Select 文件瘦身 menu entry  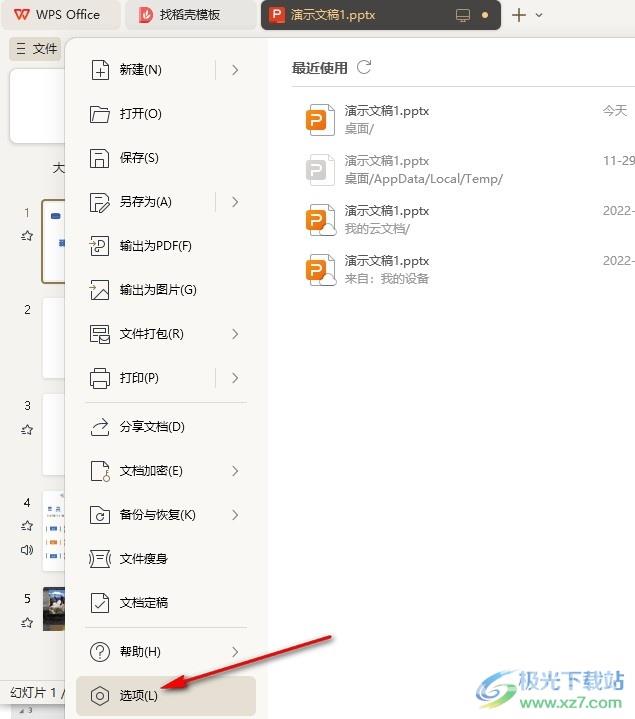[166, 559]
